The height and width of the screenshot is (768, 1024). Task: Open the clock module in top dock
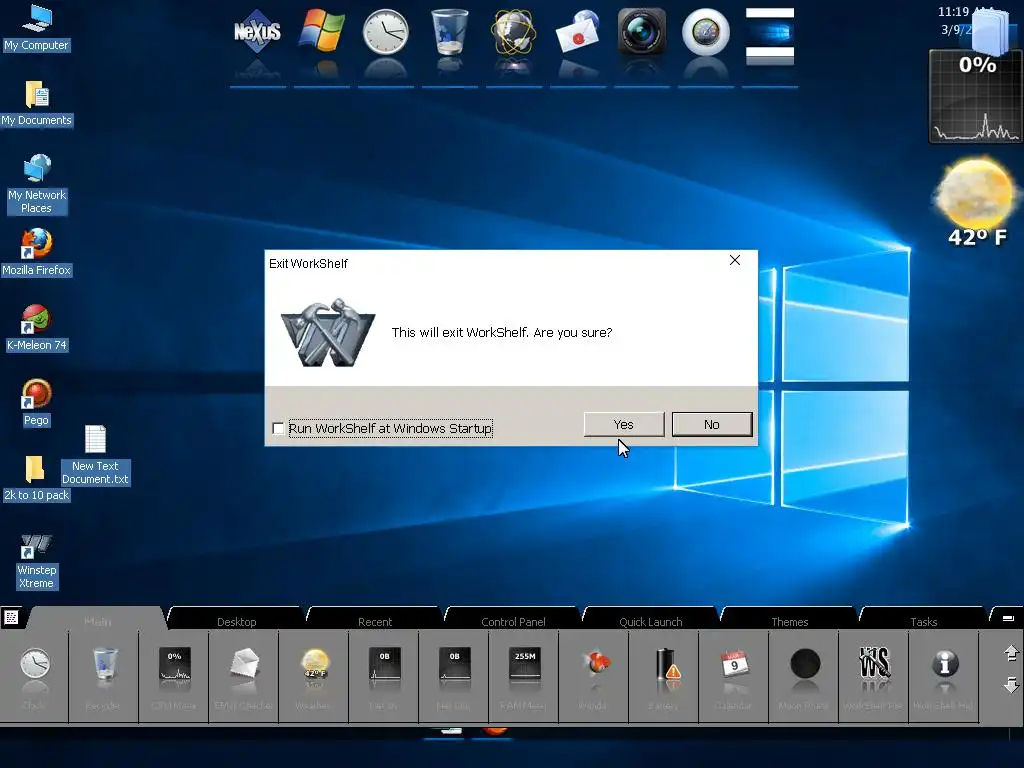[385, 31]
